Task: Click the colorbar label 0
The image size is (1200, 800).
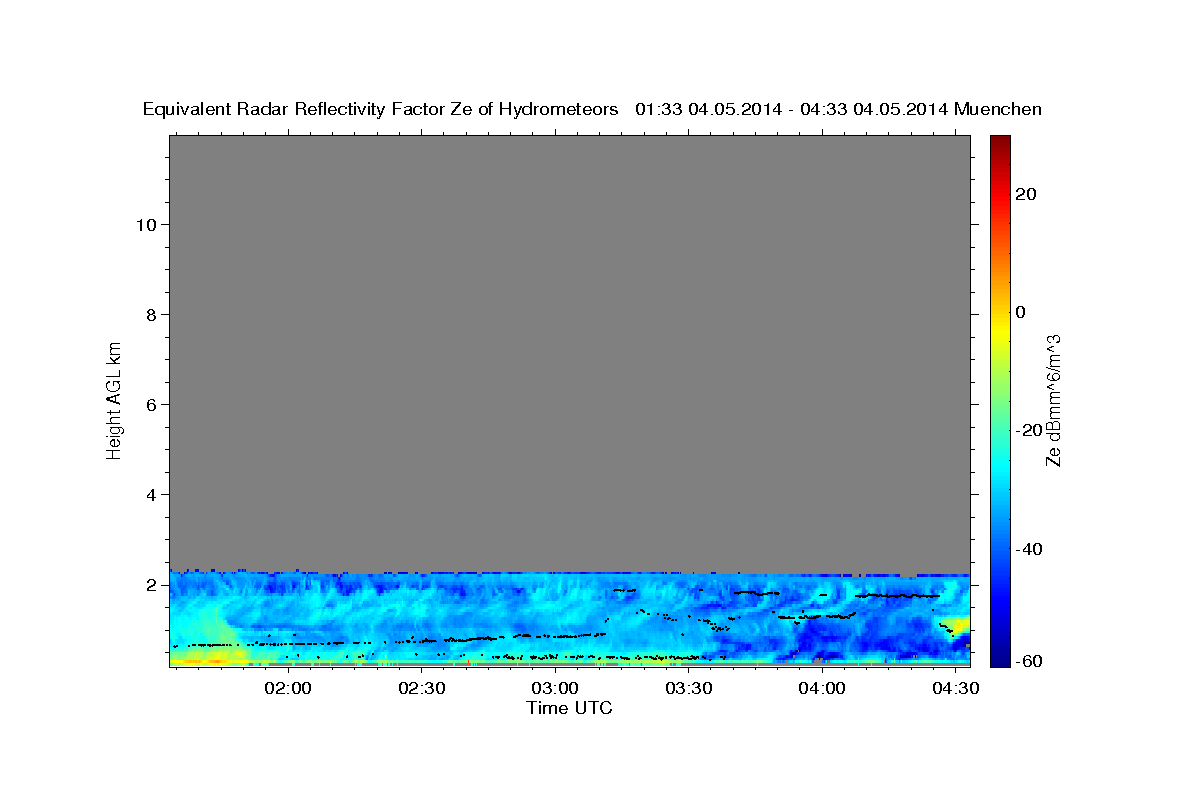Action: [x=1020, y=312]
